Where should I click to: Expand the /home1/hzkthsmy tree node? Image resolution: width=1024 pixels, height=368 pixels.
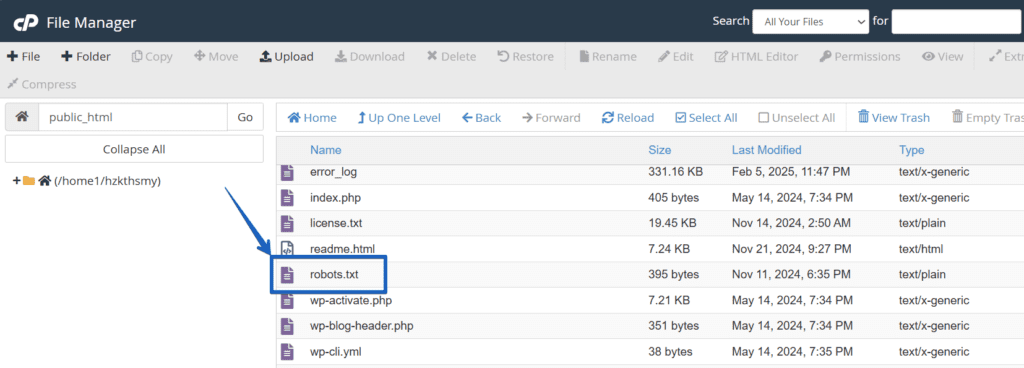pyautogui.click(x=17, y=181)
